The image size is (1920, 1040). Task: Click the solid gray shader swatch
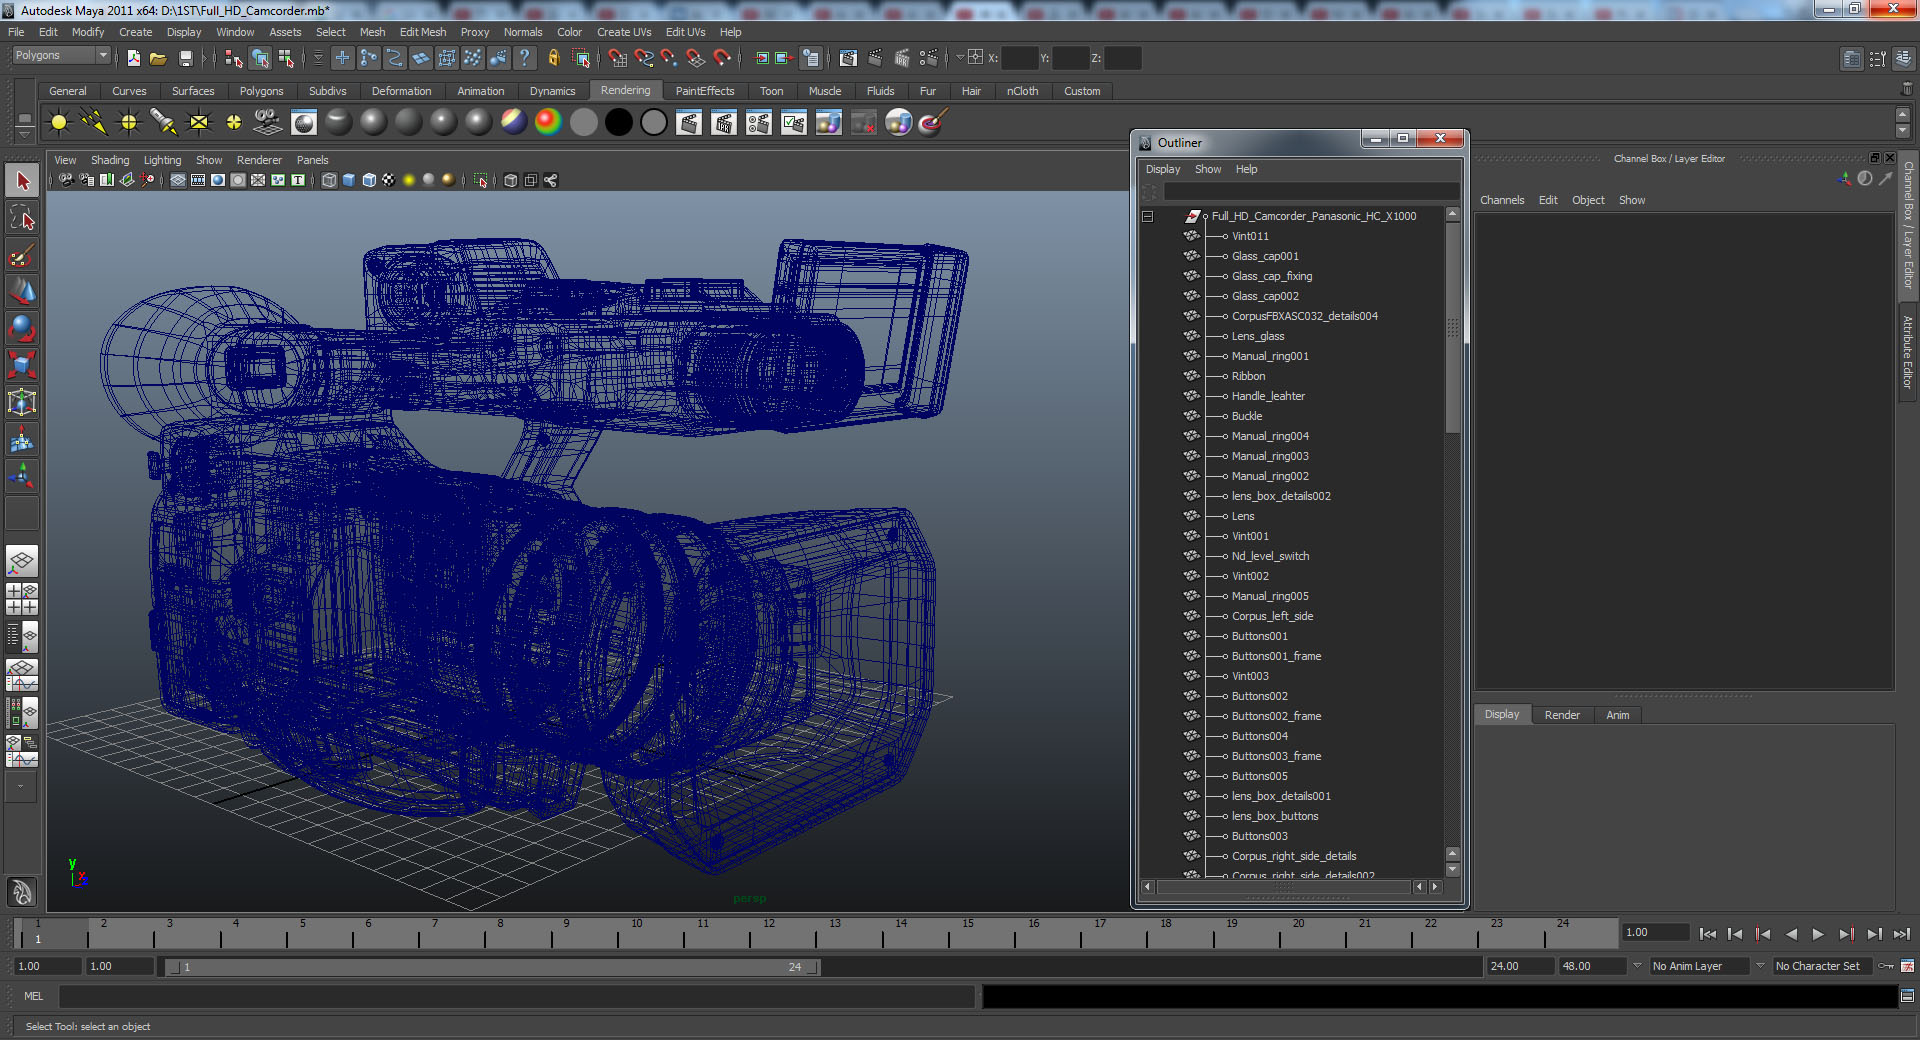click(x=583, y=122)
